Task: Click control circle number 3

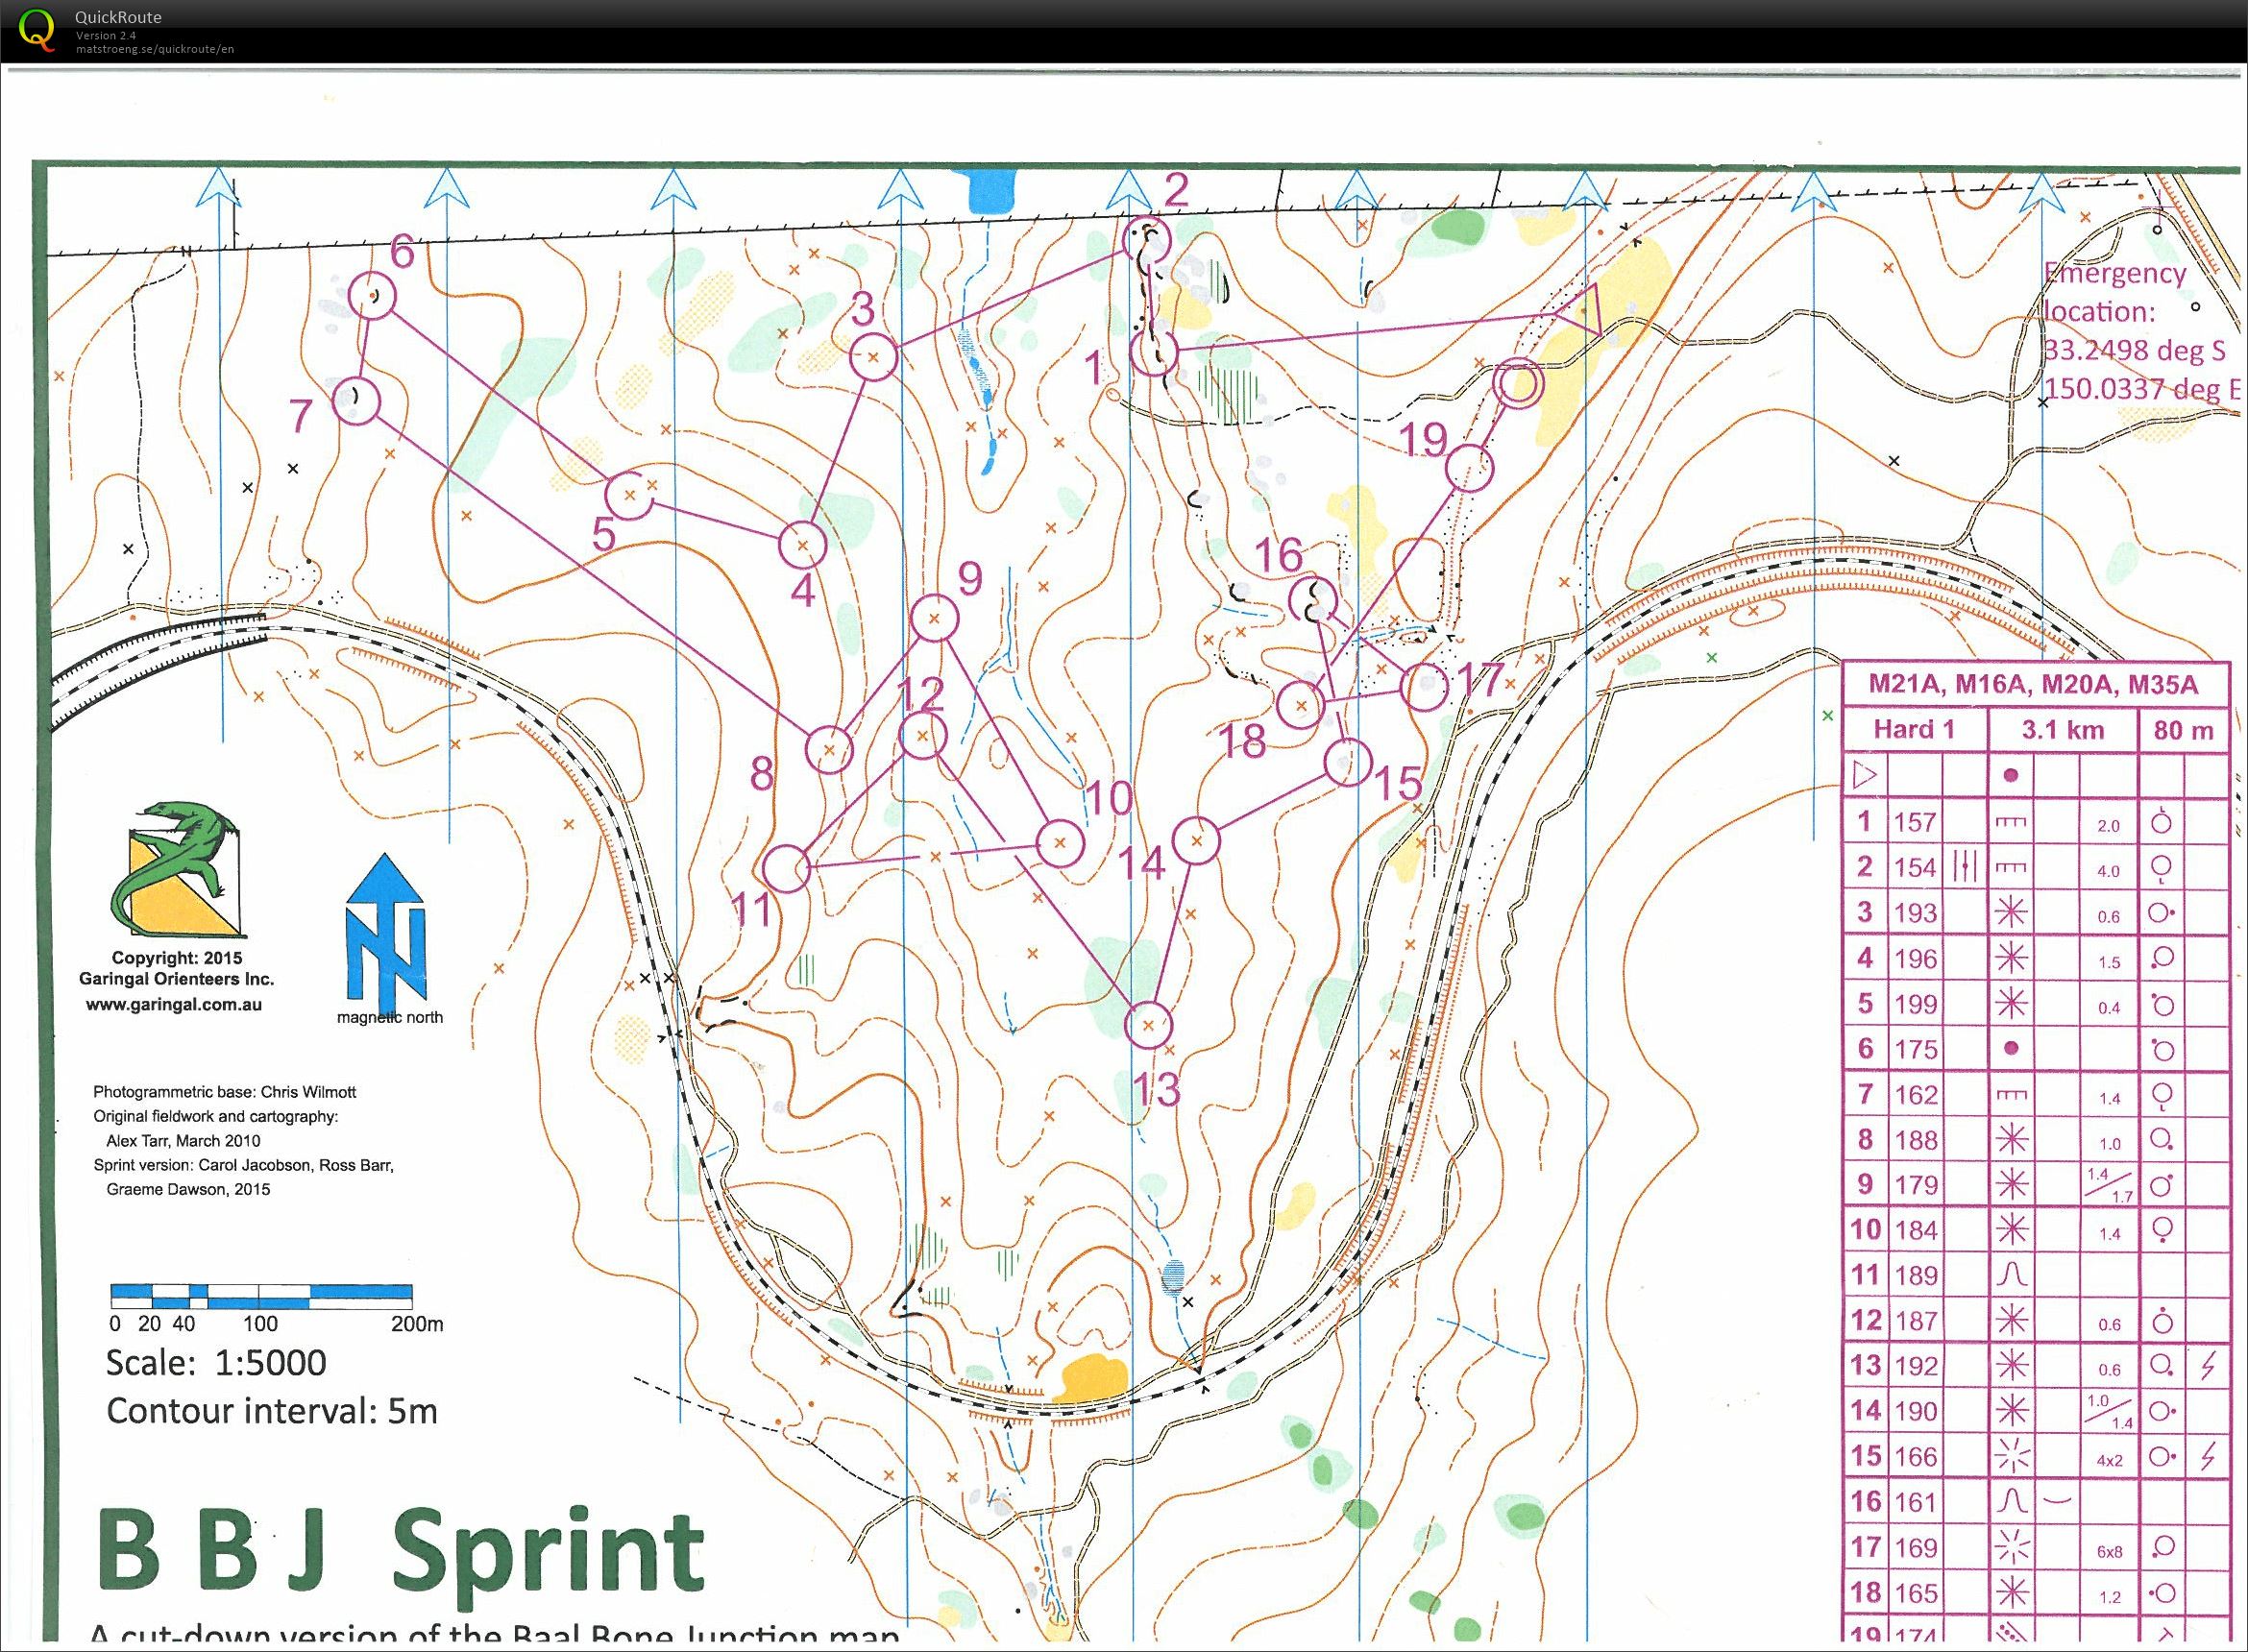Action: (872, 356)
